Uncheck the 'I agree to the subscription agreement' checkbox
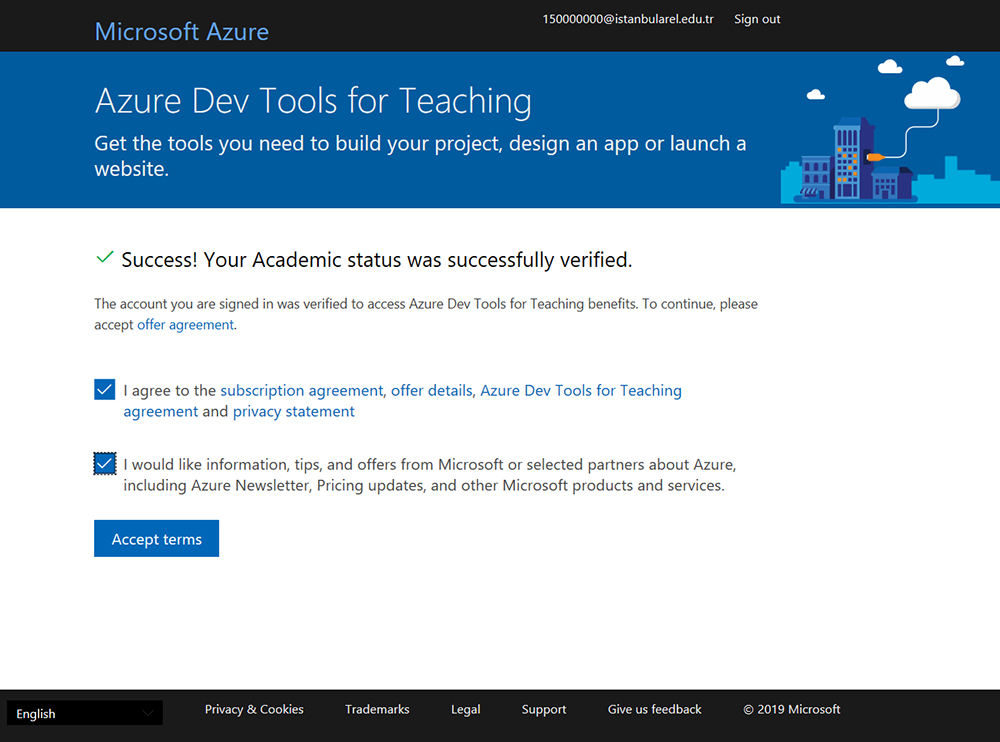 click(105, 389)
